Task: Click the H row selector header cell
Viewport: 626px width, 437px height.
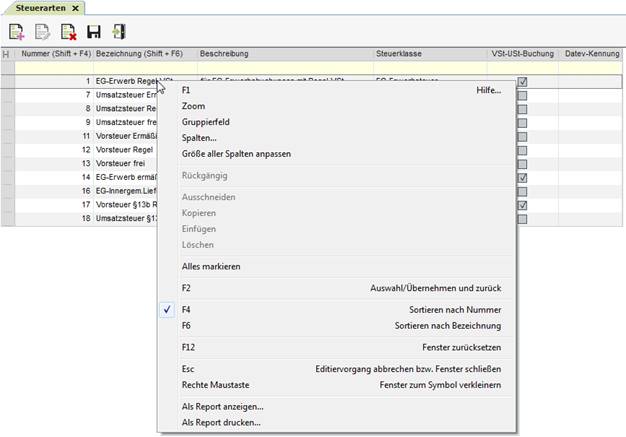Action: (x=7, y=54)
